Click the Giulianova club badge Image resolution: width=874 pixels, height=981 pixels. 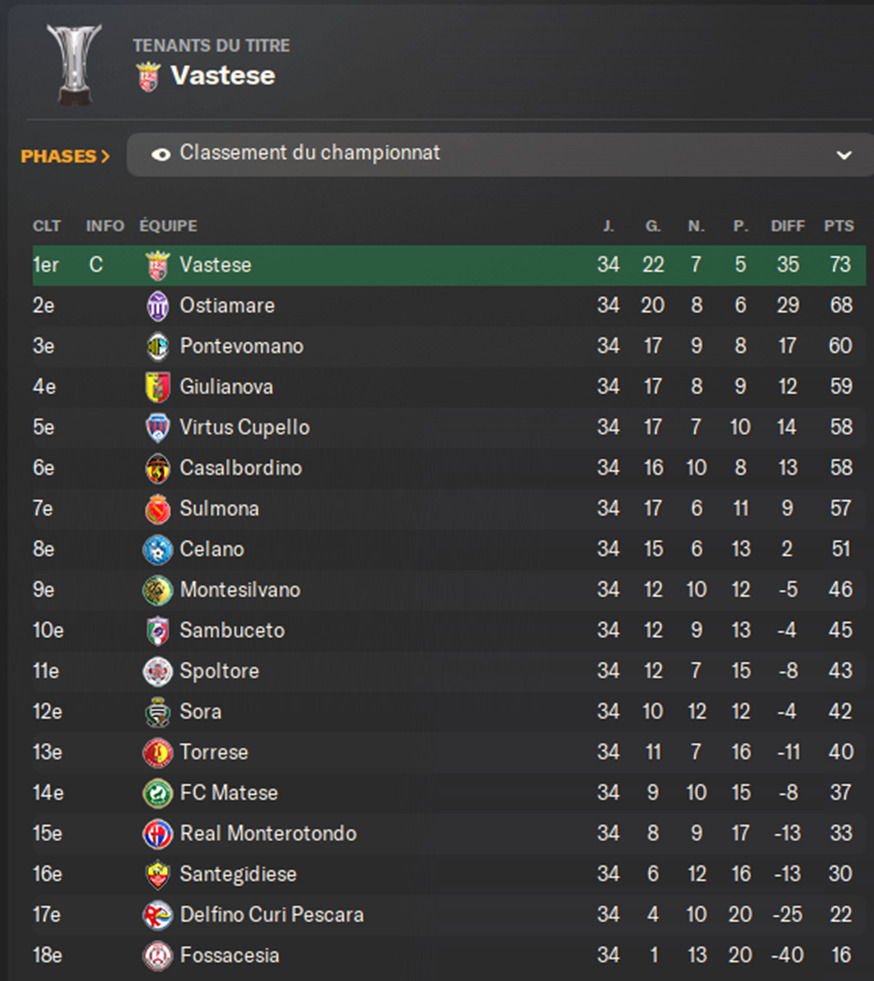coord(158,387)
